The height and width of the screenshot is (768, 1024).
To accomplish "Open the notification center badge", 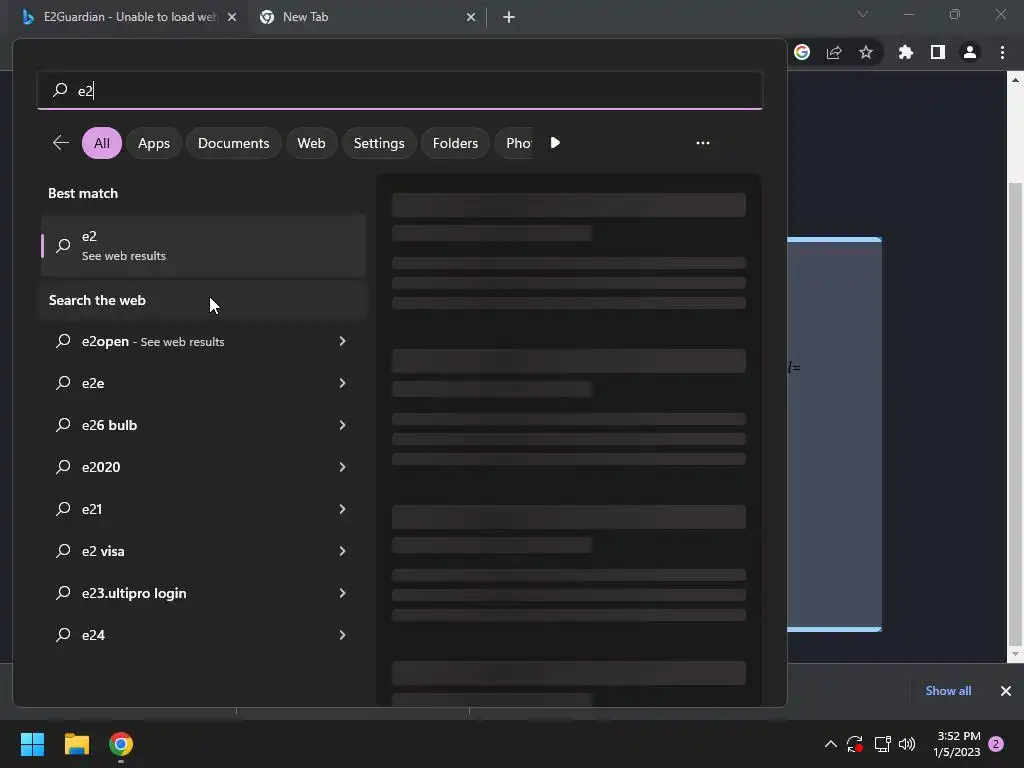I will pos(996,744).
